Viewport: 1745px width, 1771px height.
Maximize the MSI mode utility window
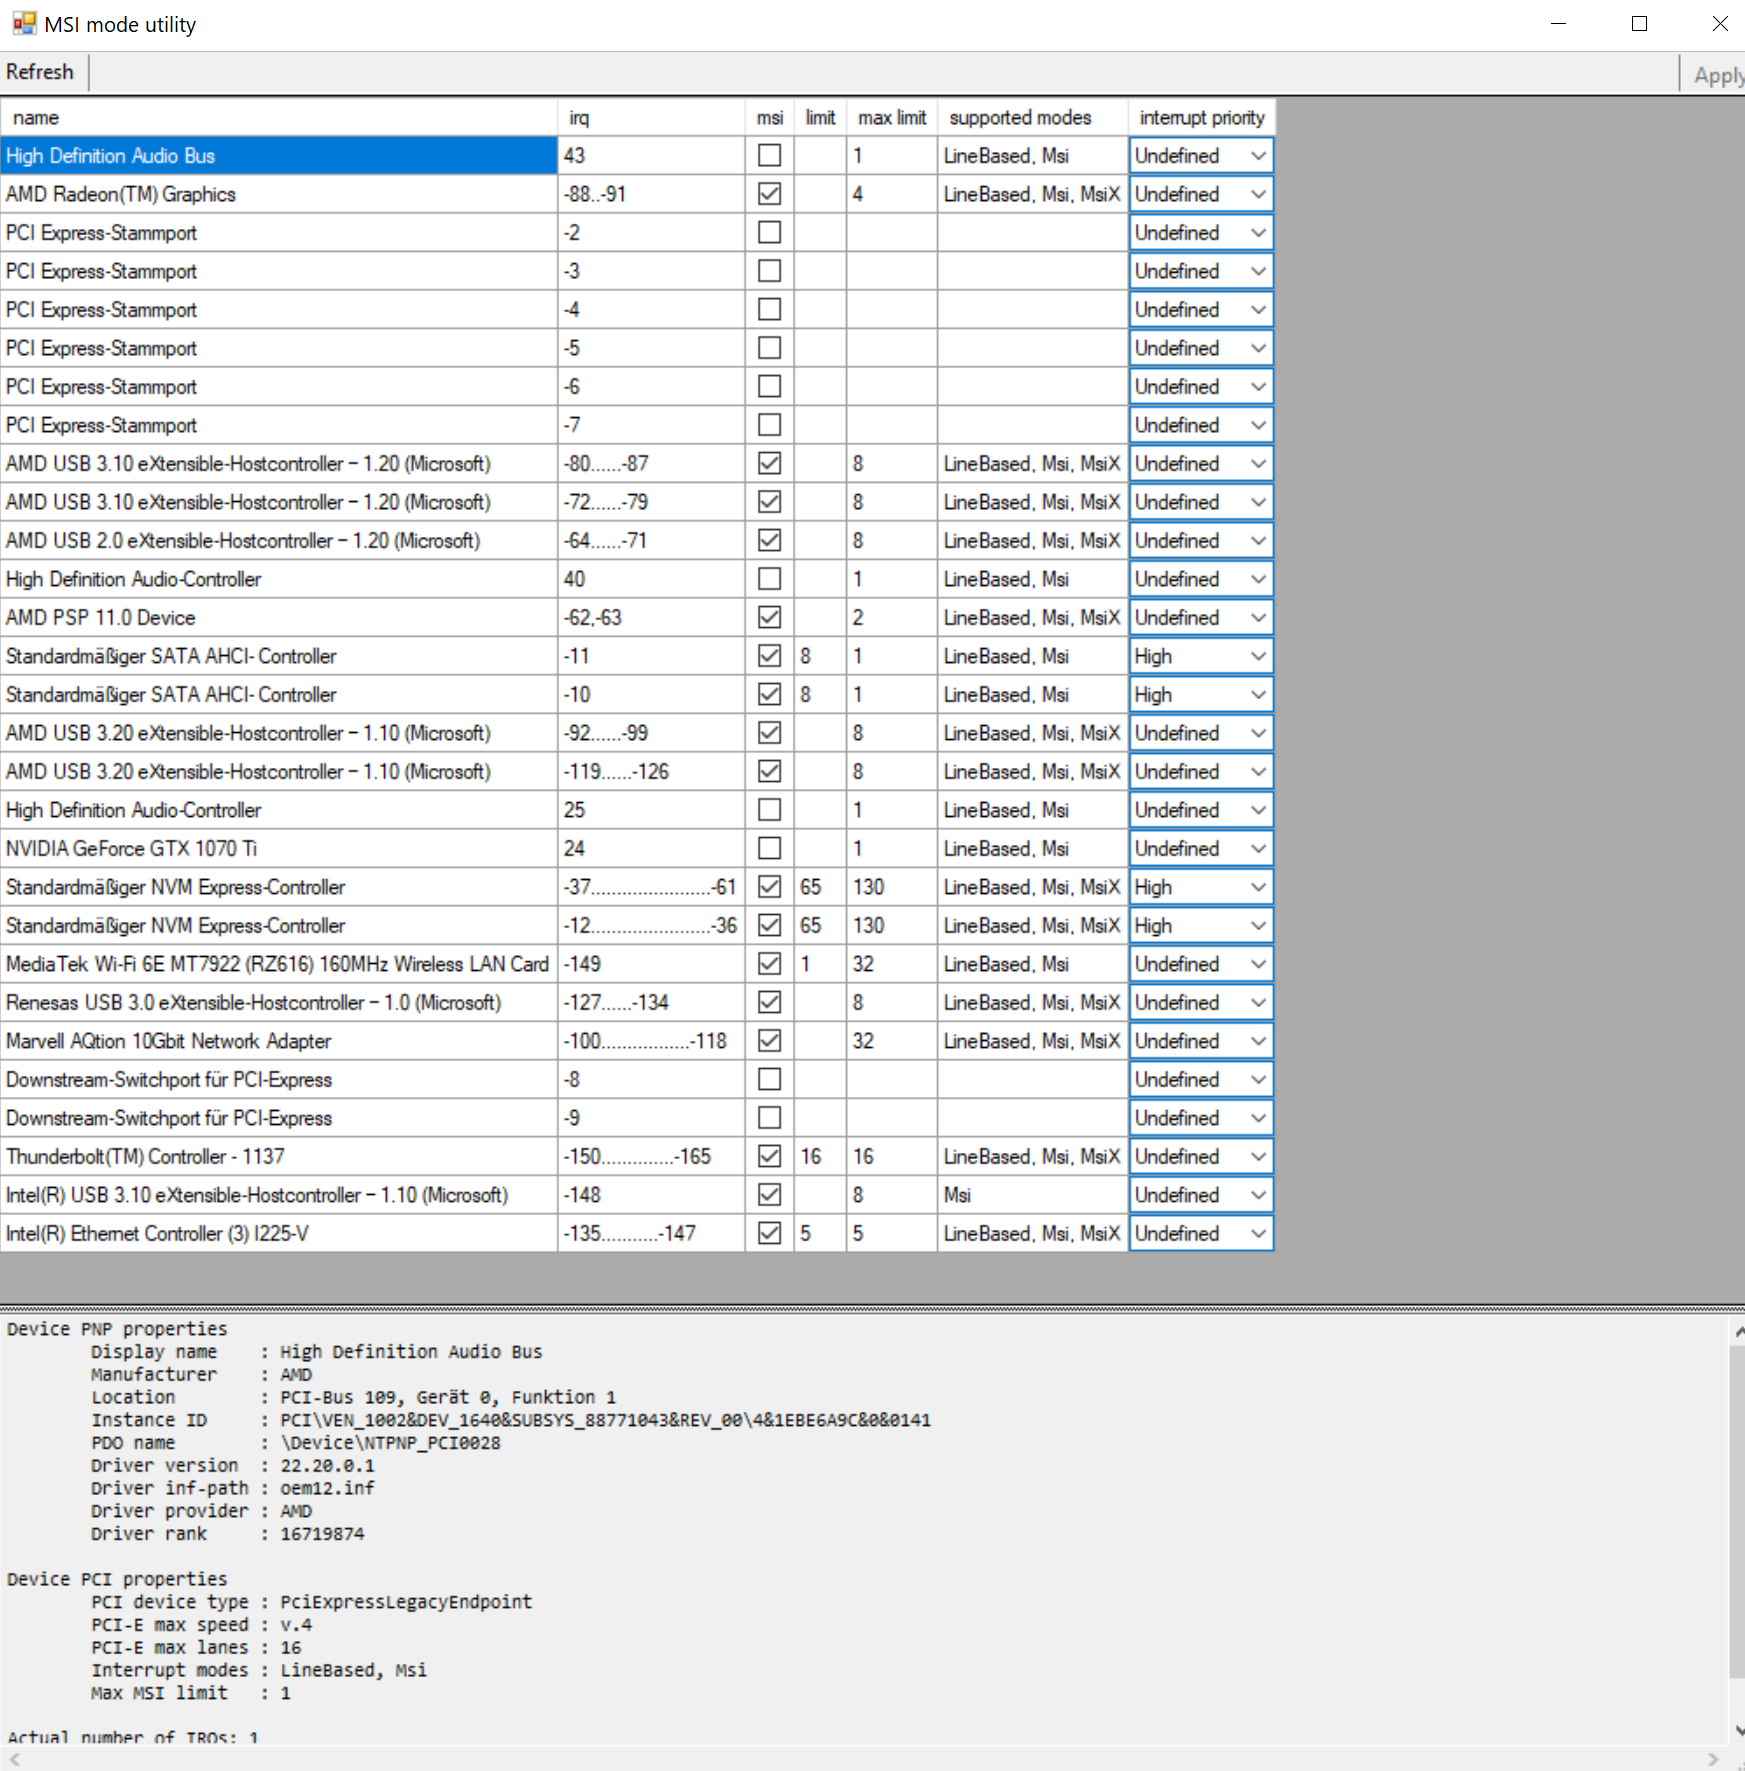[1639, 24]
